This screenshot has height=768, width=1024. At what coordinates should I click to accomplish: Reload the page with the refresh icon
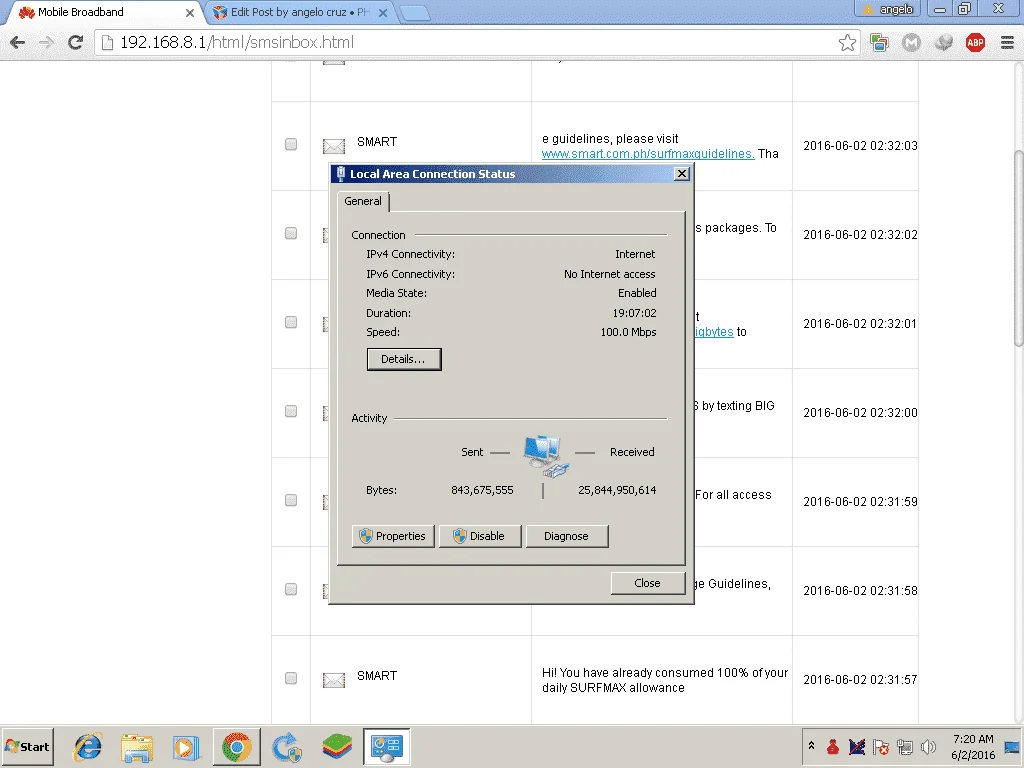(75, 42)
